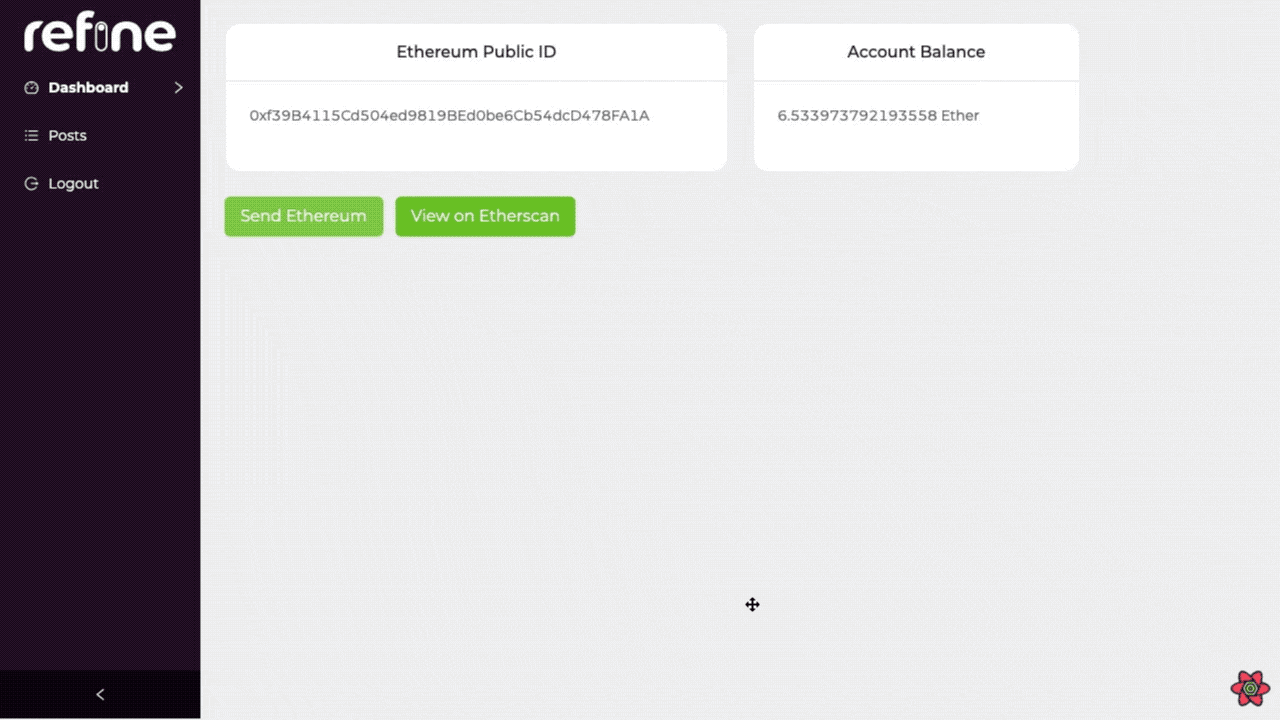Image resolution: width=1280 pixels, height=720 pixels.
Task: Open the React DevTools flower icon
Action: [x=1249, y=688]
